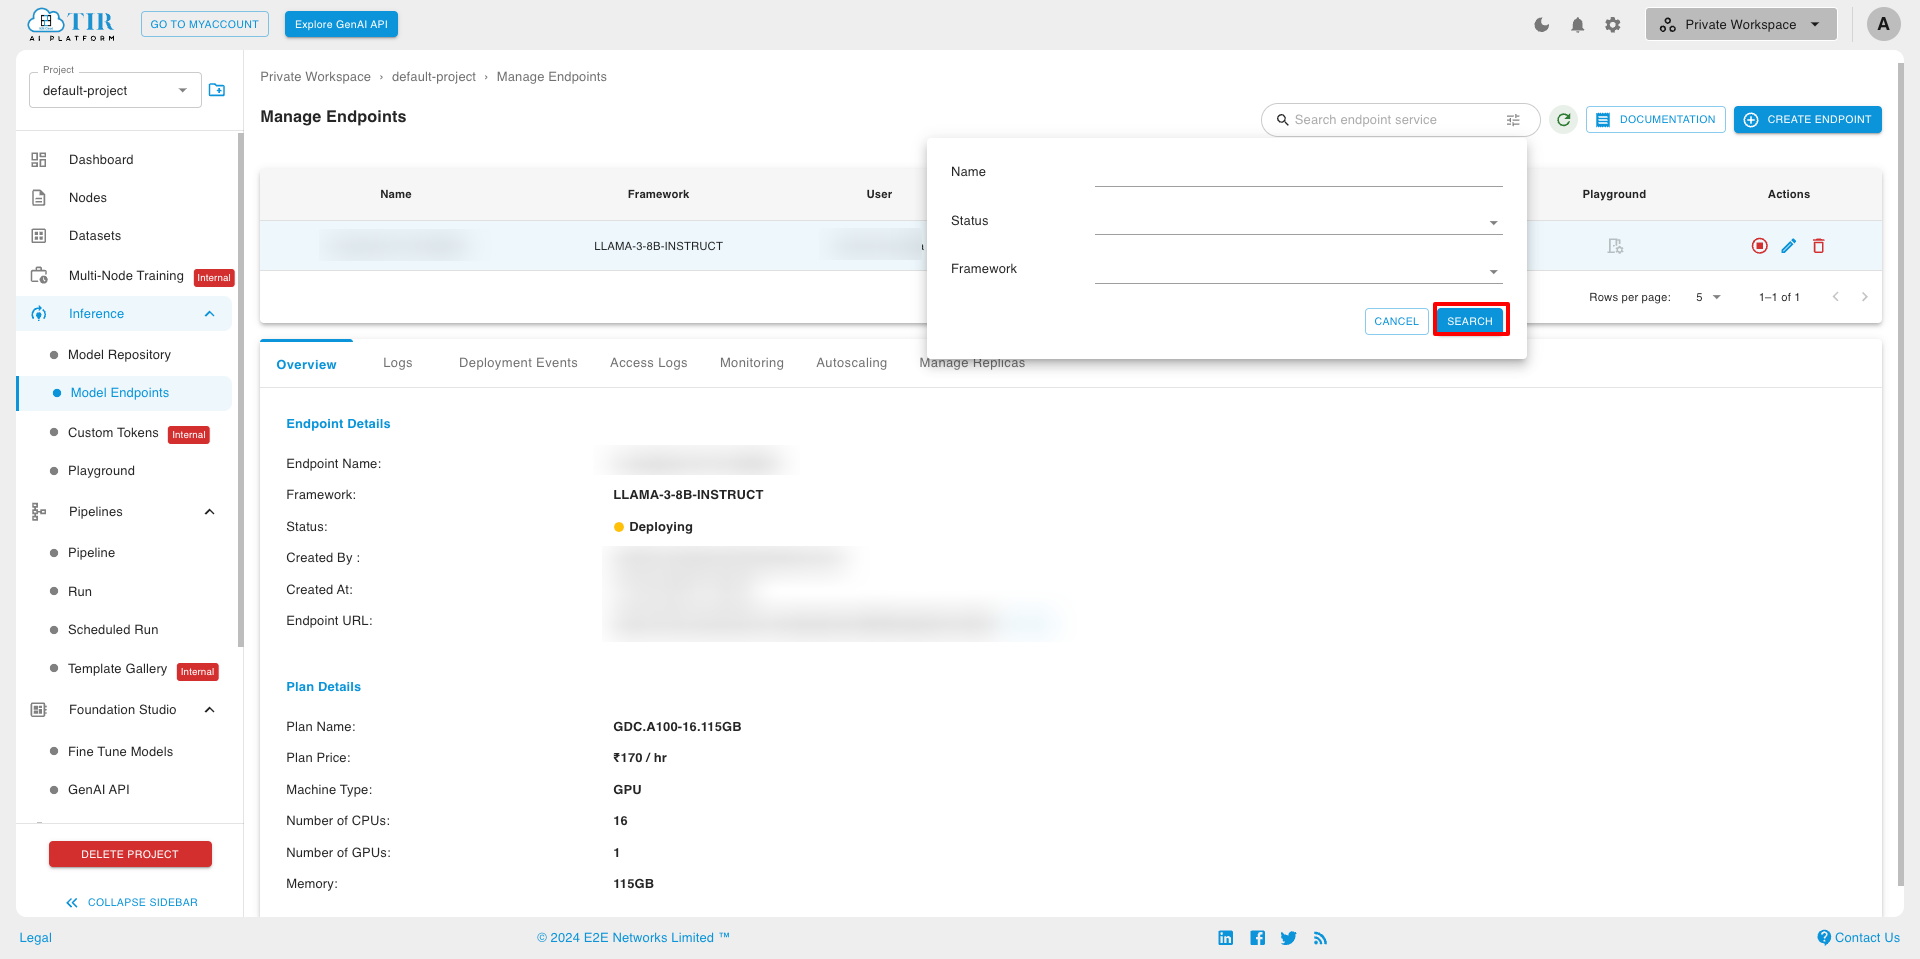The height and width of the screenshot is (959, 1920).
Task: Open notifications bell icon
Action: coord(1578,25)
